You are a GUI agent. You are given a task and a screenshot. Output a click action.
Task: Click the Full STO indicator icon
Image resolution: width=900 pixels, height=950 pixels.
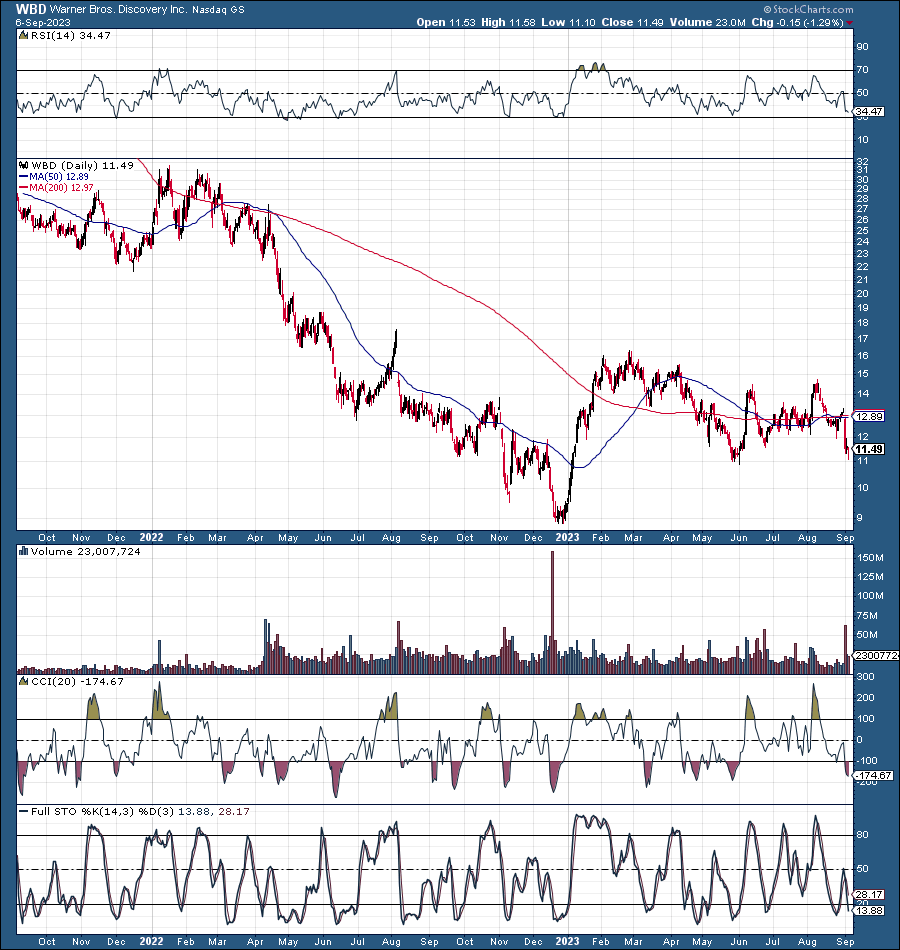21,811
